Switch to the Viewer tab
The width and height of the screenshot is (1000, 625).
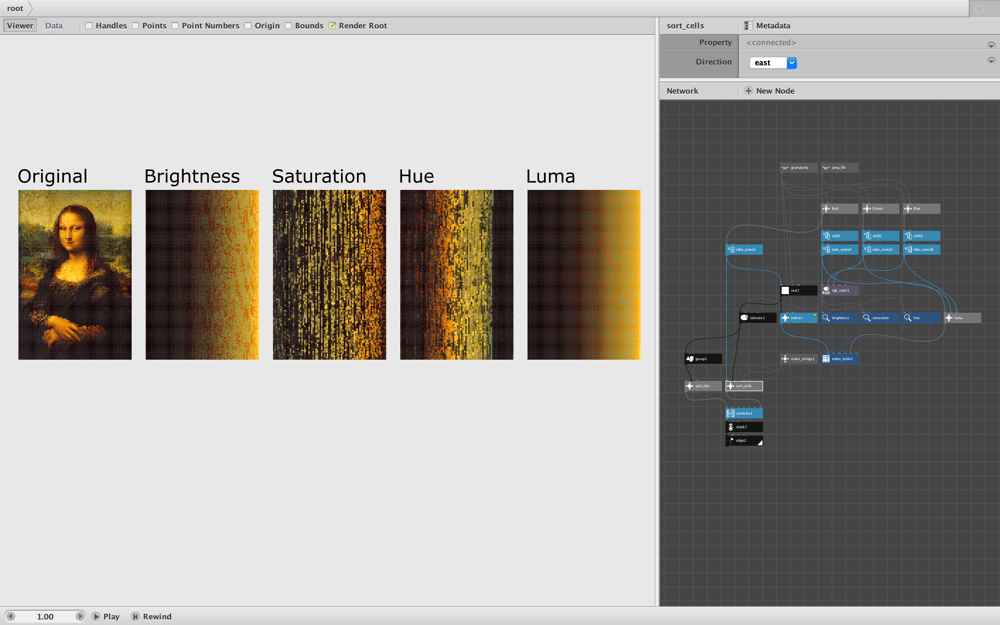20,26
